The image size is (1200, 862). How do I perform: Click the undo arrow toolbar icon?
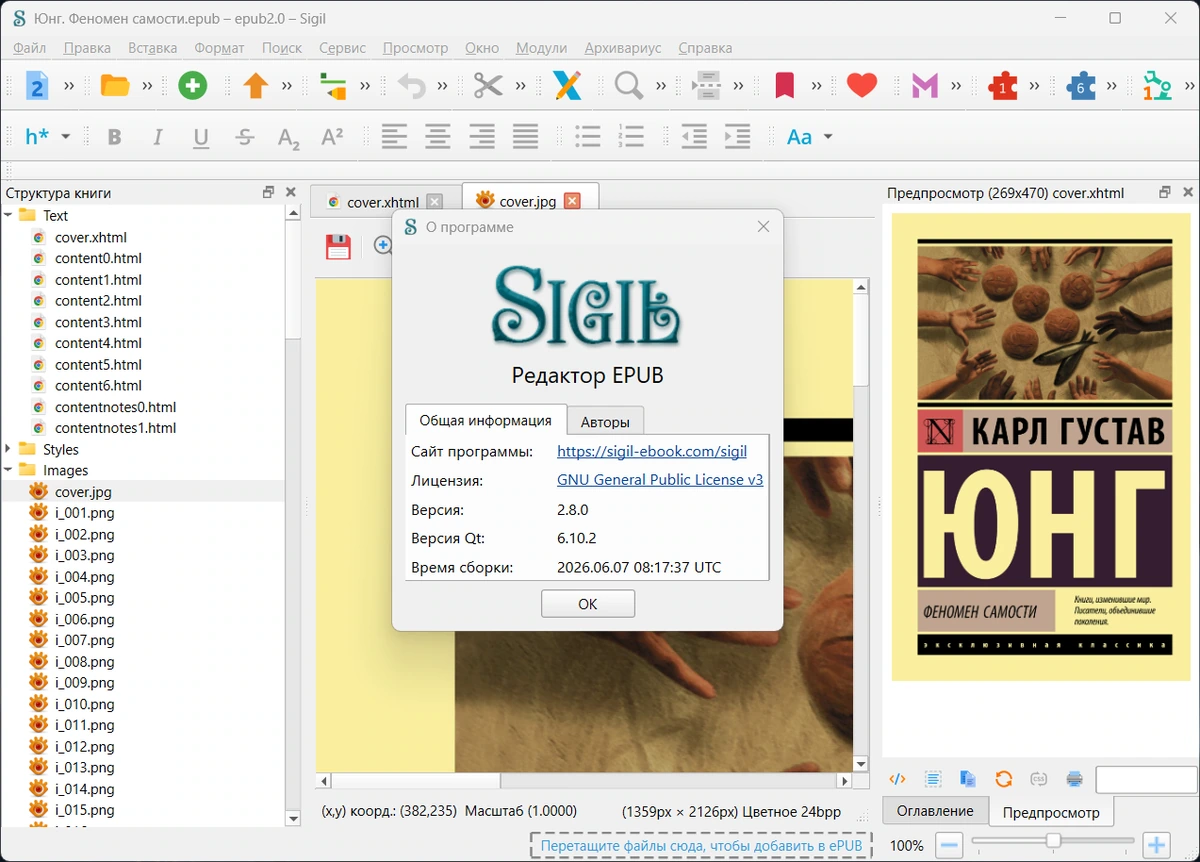pos(411,86)
